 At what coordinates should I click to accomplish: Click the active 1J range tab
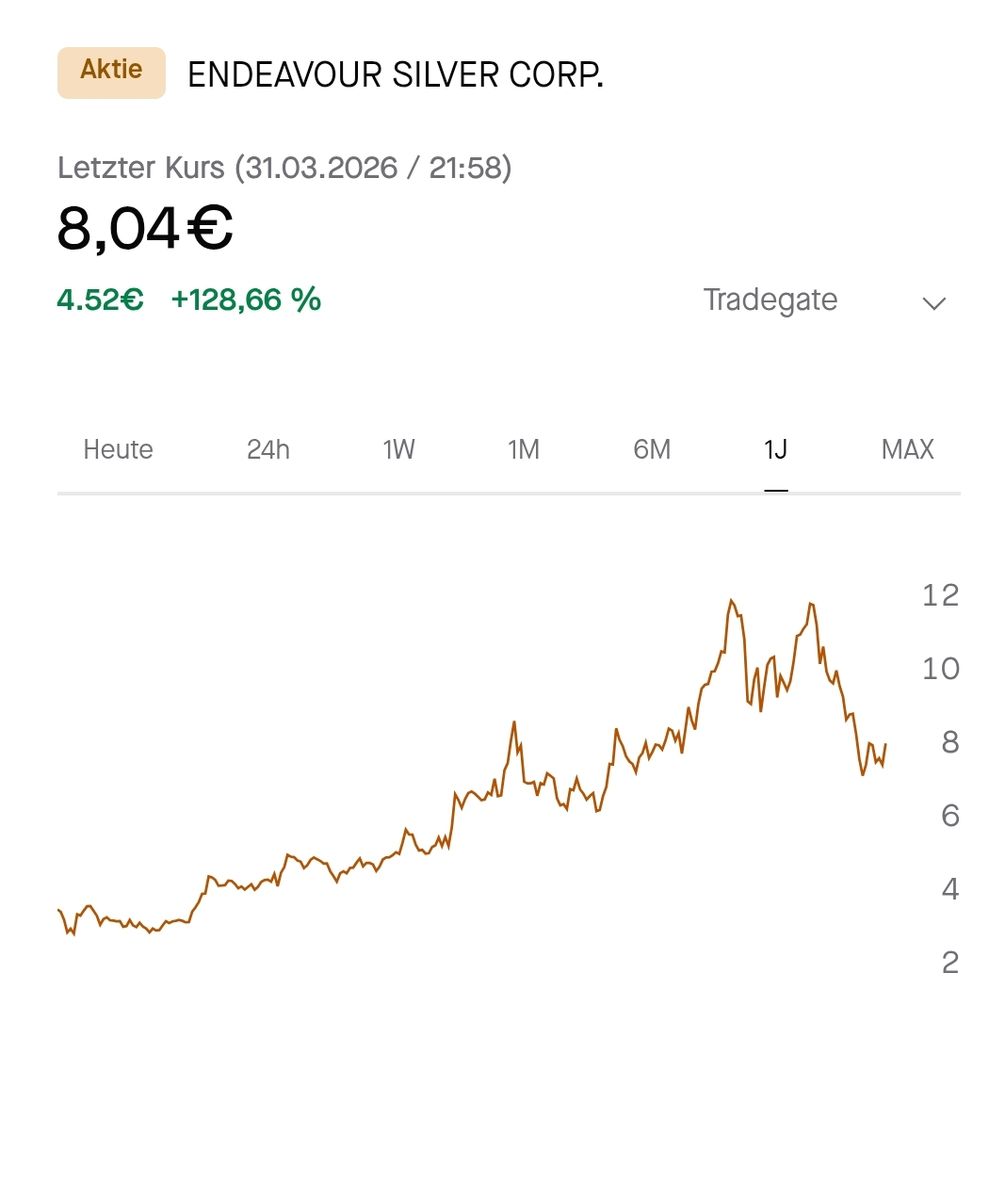coord(776,450)
